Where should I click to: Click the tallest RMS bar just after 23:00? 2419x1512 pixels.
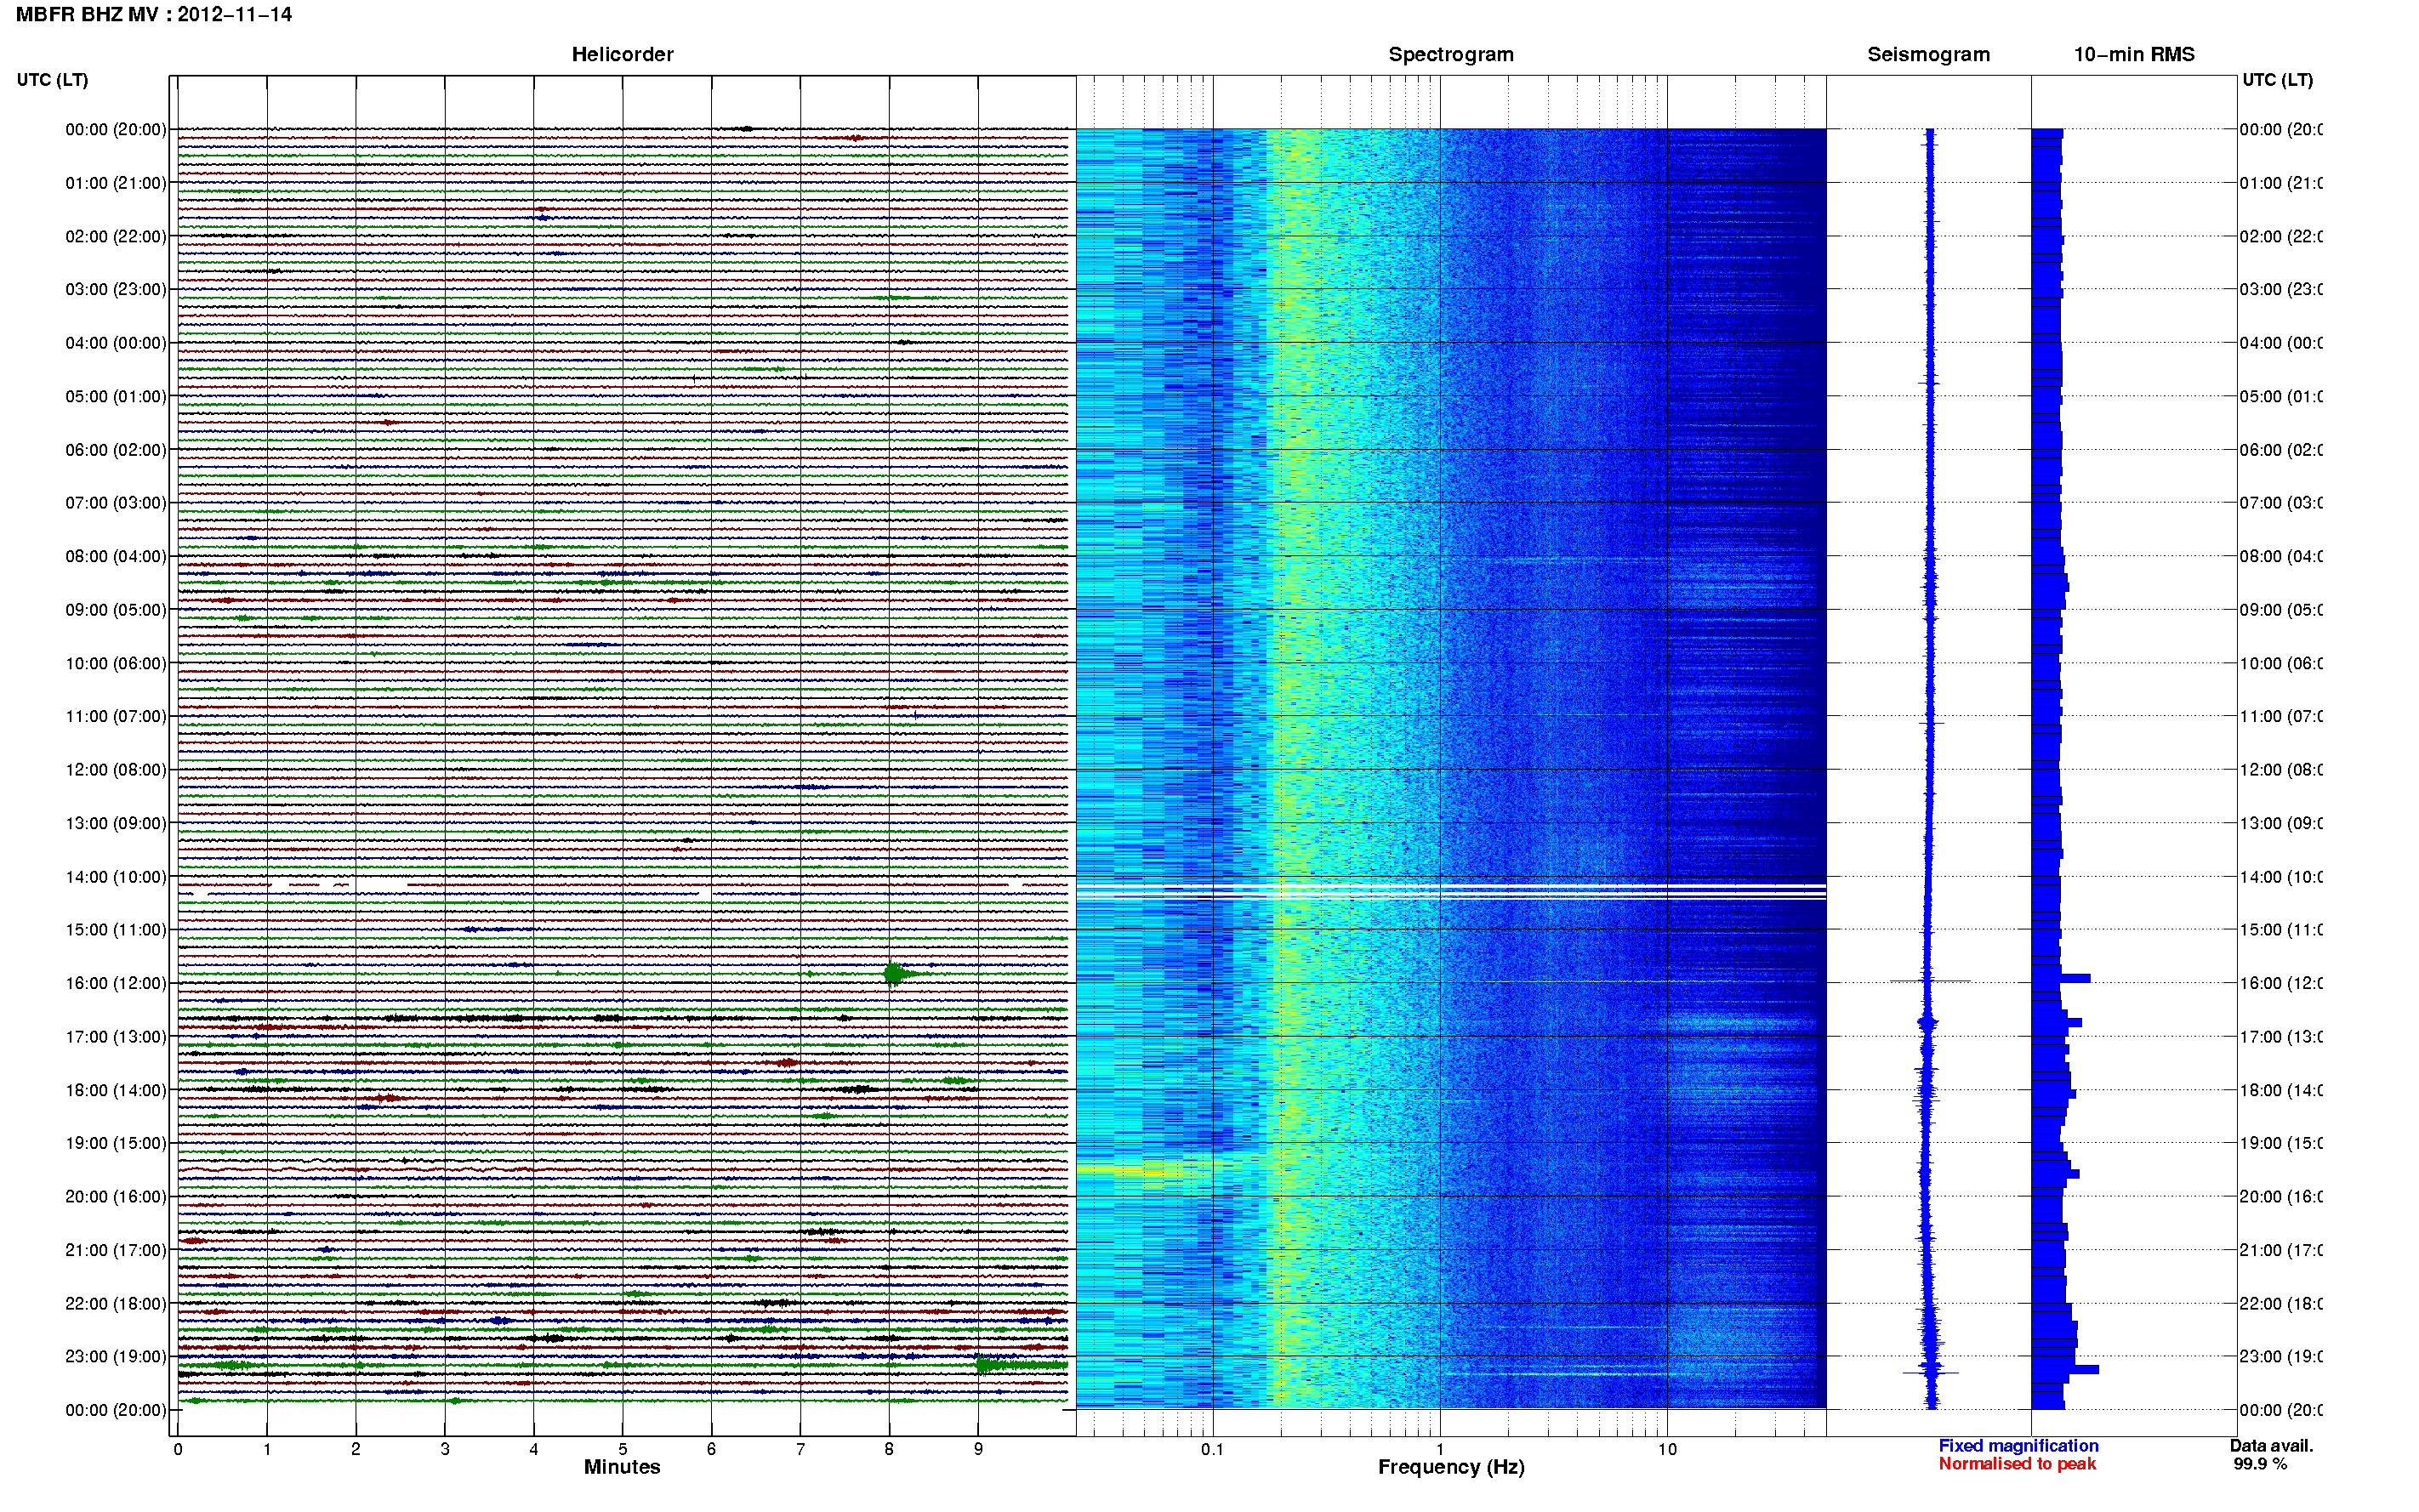[x=2065, y=1369]
